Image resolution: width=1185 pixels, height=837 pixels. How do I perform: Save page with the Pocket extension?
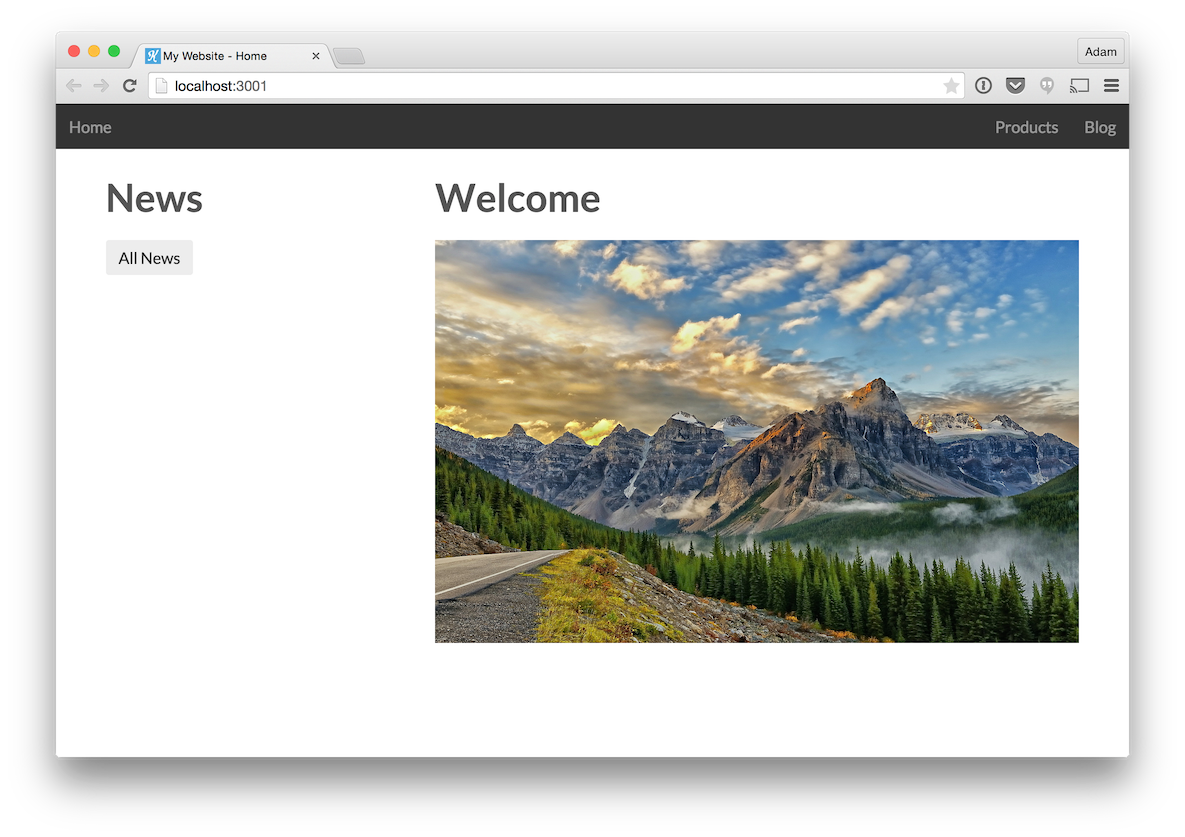coord(1015,86)
